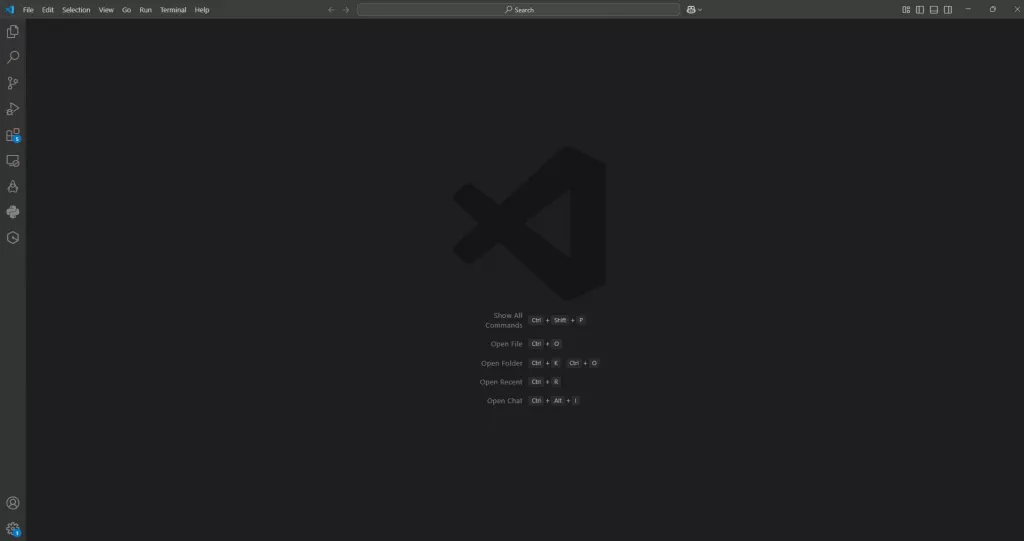
Task: Click the Go Back navigation arrow
Action: click(331, 10)
